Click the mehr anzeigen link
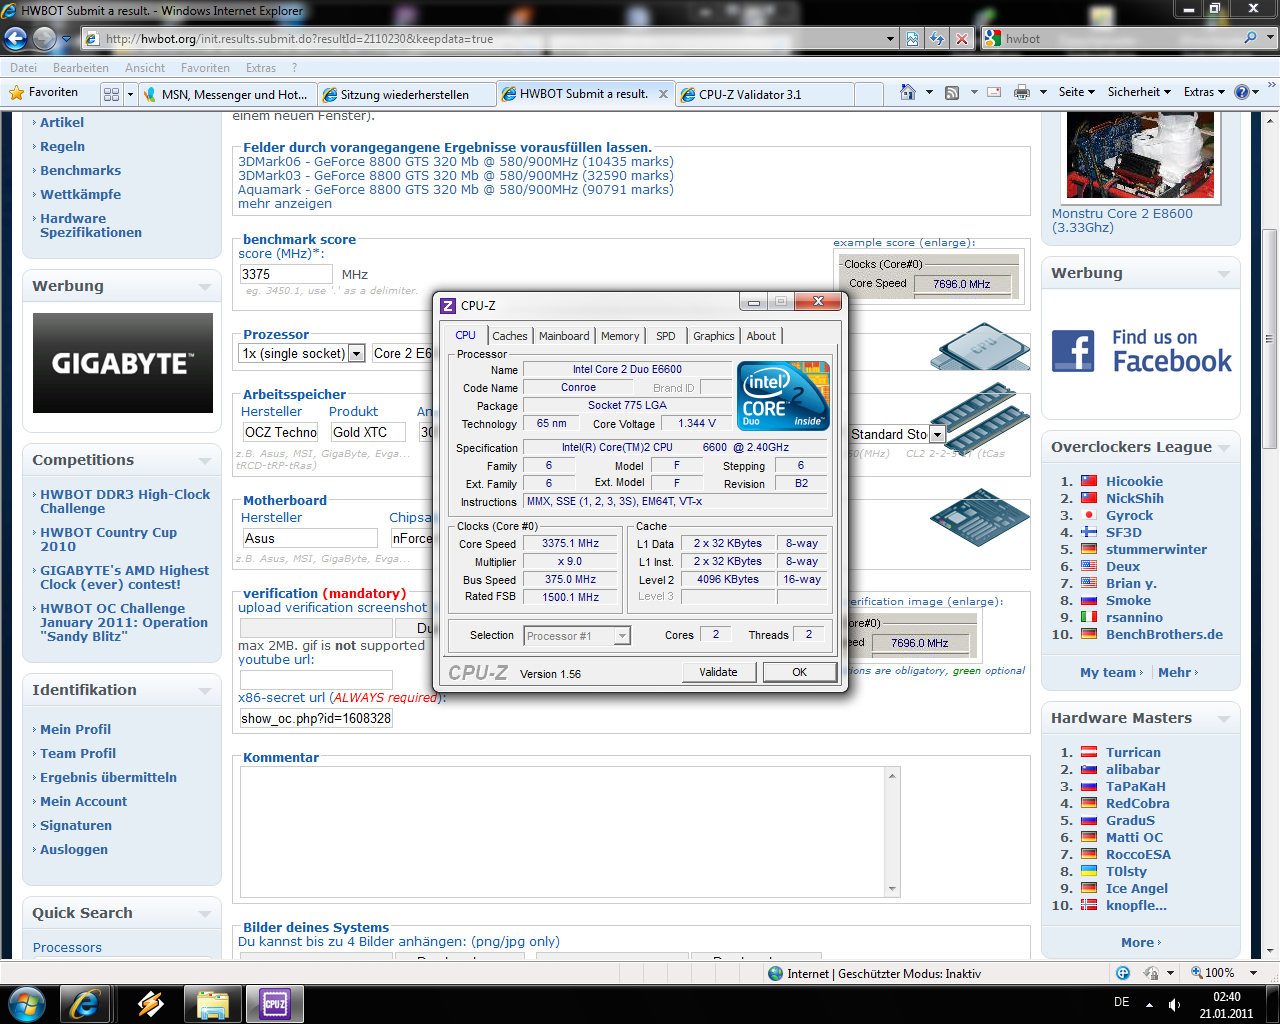Image resolution: width=1280 pixels, height=1024 pixels. click(285, 203)
